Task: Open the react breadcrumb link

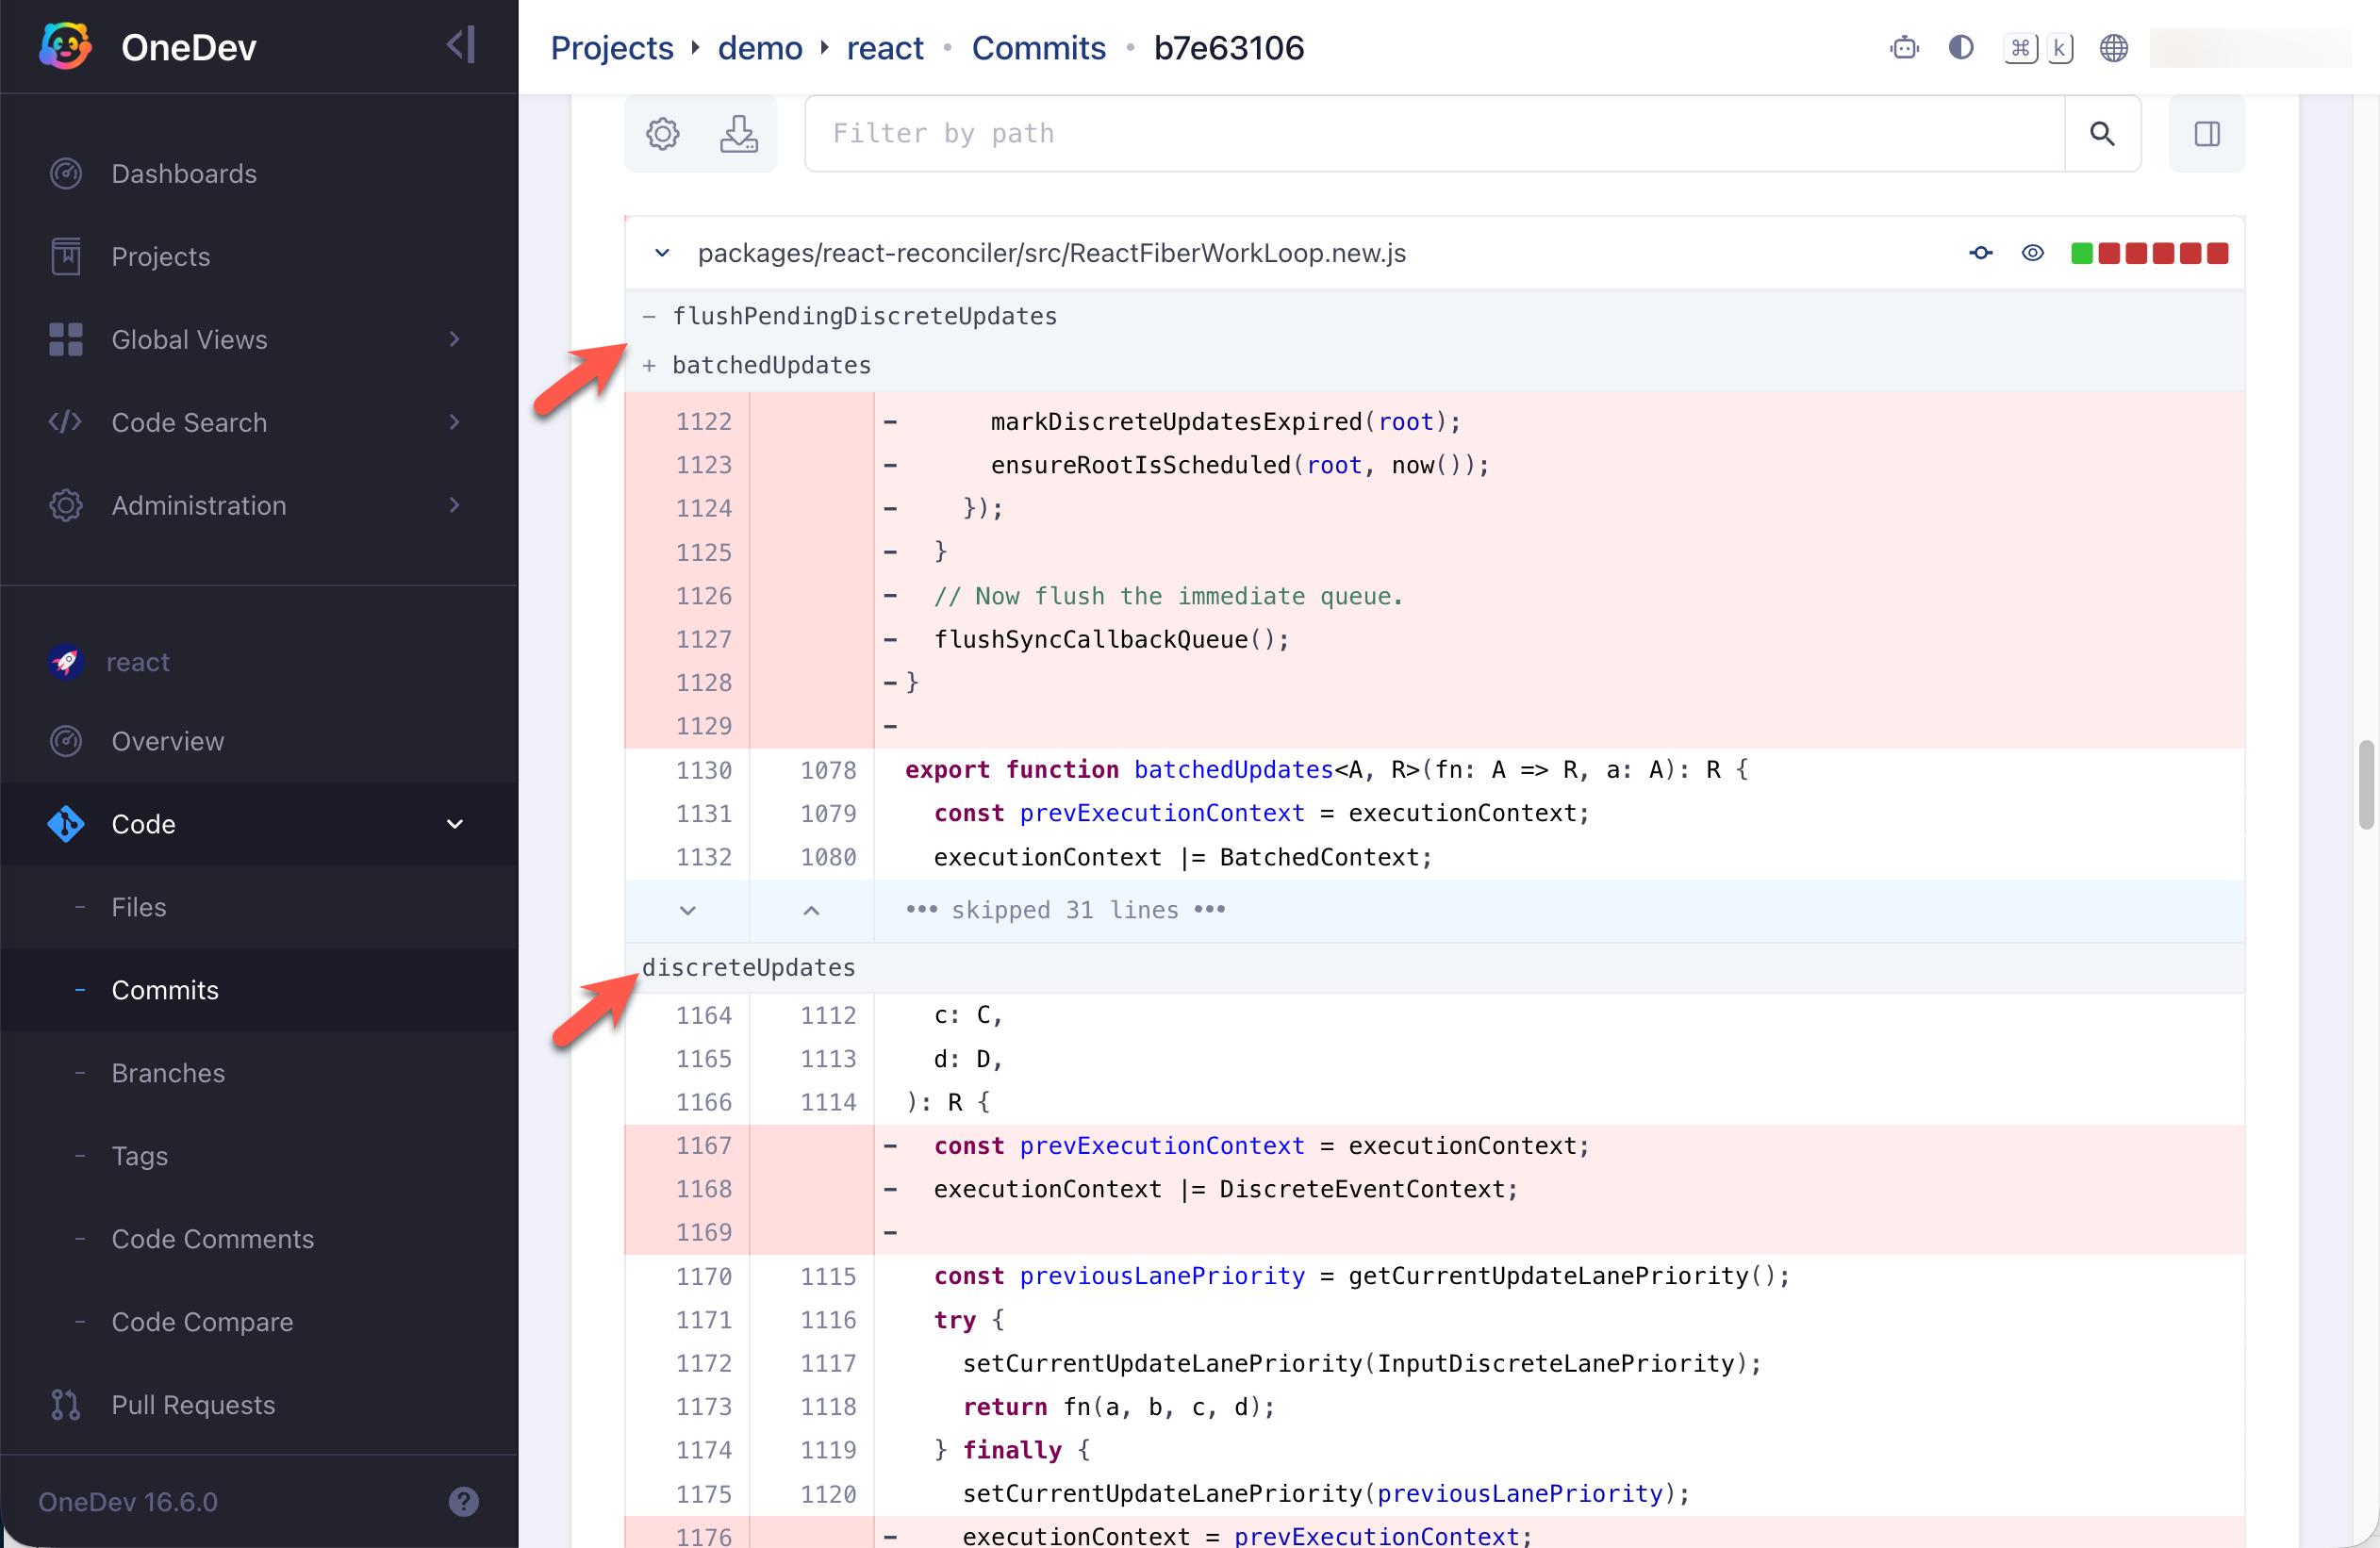Action: [x=885, y=47]
